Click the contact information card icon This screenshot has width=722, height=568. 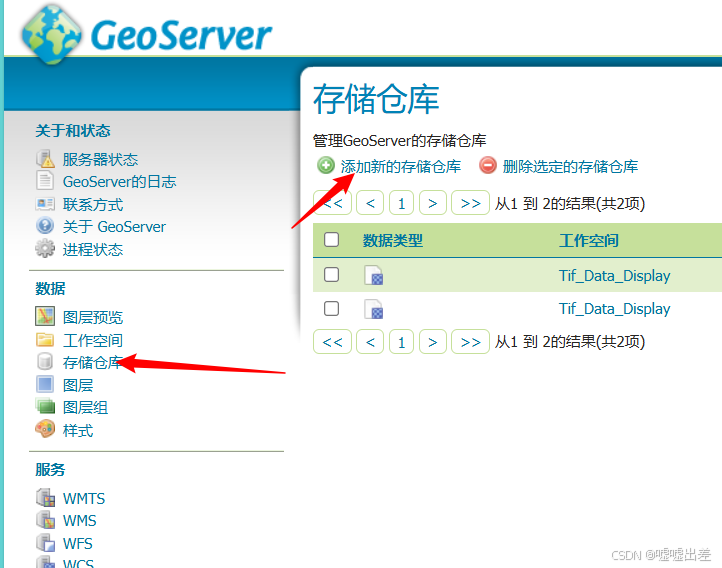coord(45,203)
